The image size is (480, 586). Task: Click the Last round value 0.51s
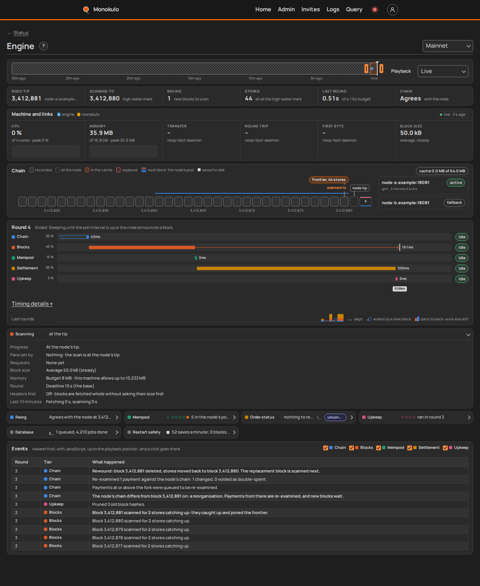click(x=330, y=99)
